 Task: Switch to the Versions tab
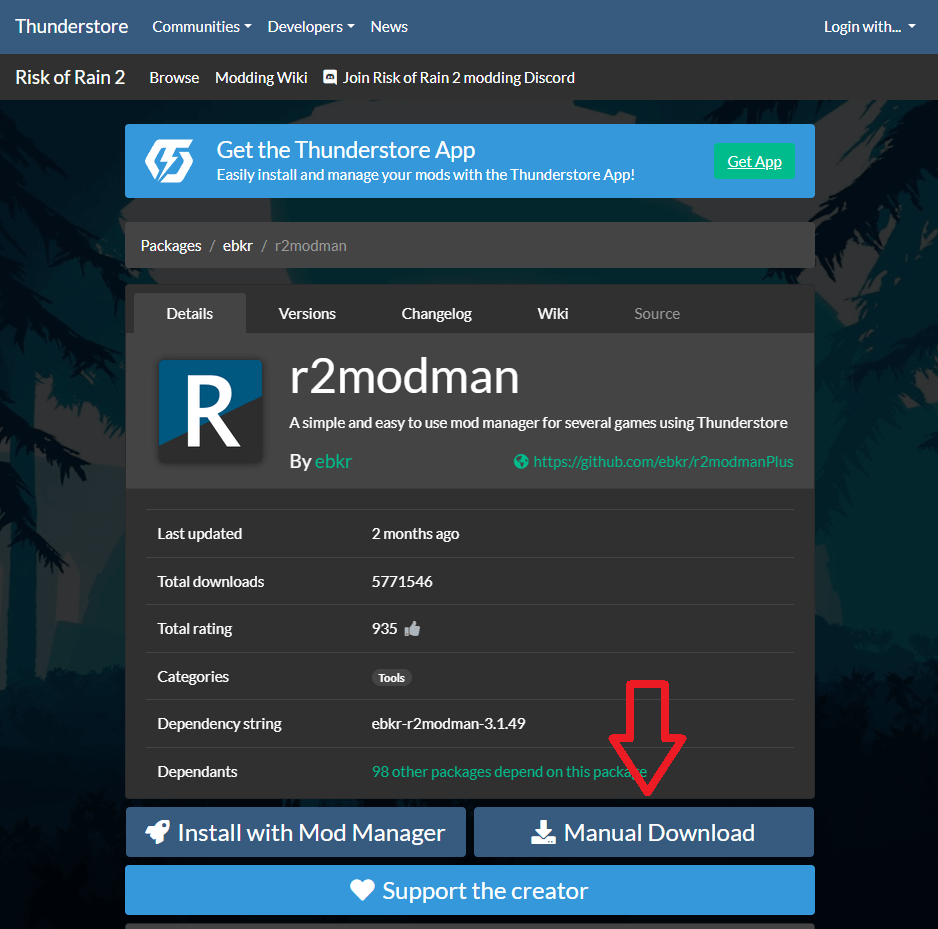(307, 314)
